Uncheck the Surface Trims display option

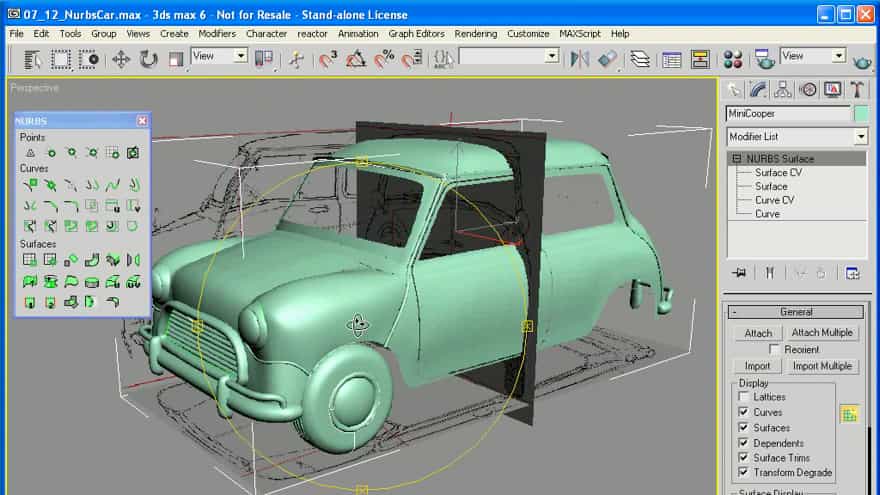(x=743, y=458)
